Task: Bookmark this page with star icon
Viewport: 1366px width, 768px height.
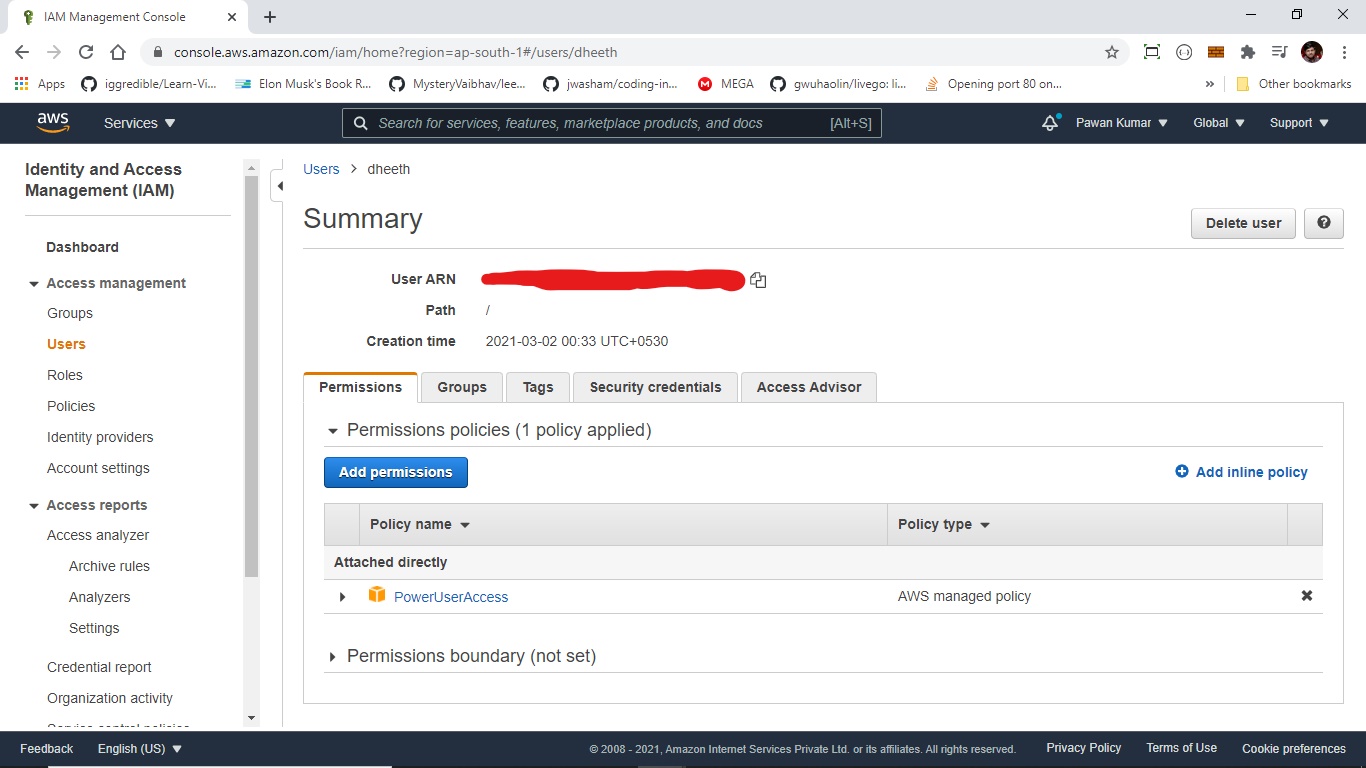Action: pos(1111,52)
